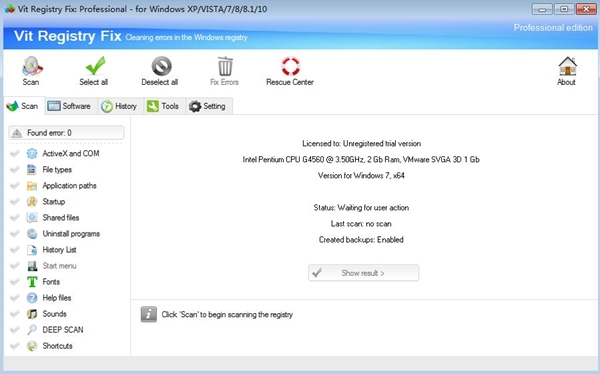Open the Tools tab
The height and width of the screenshot is (374, 600).
(165, 106)
